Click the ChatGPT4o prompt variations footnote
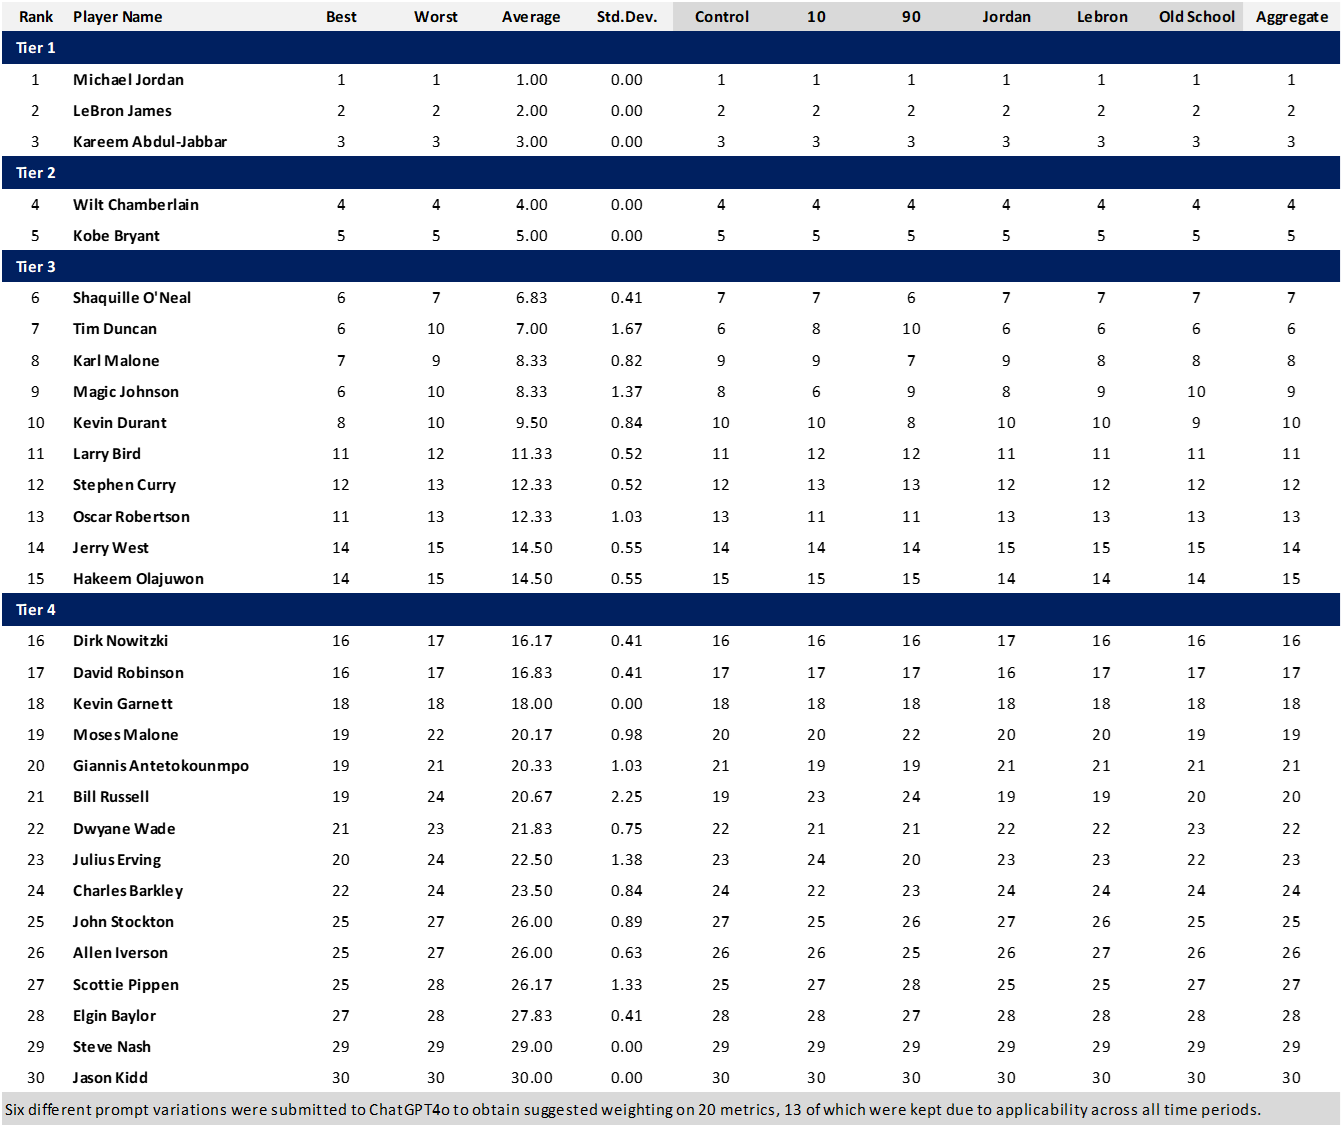Viewport: 1341px width, 1126px height. tap(633, 1110)
